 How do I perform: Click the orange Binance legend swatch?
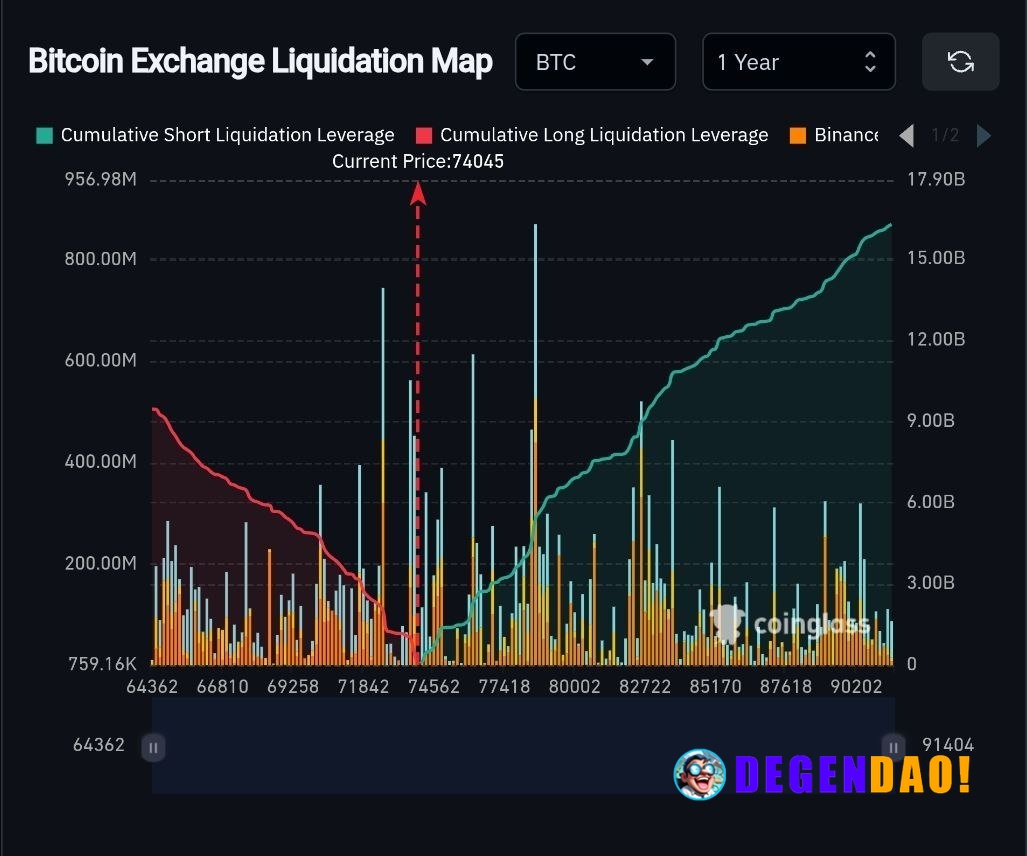(x=798, y=136)
